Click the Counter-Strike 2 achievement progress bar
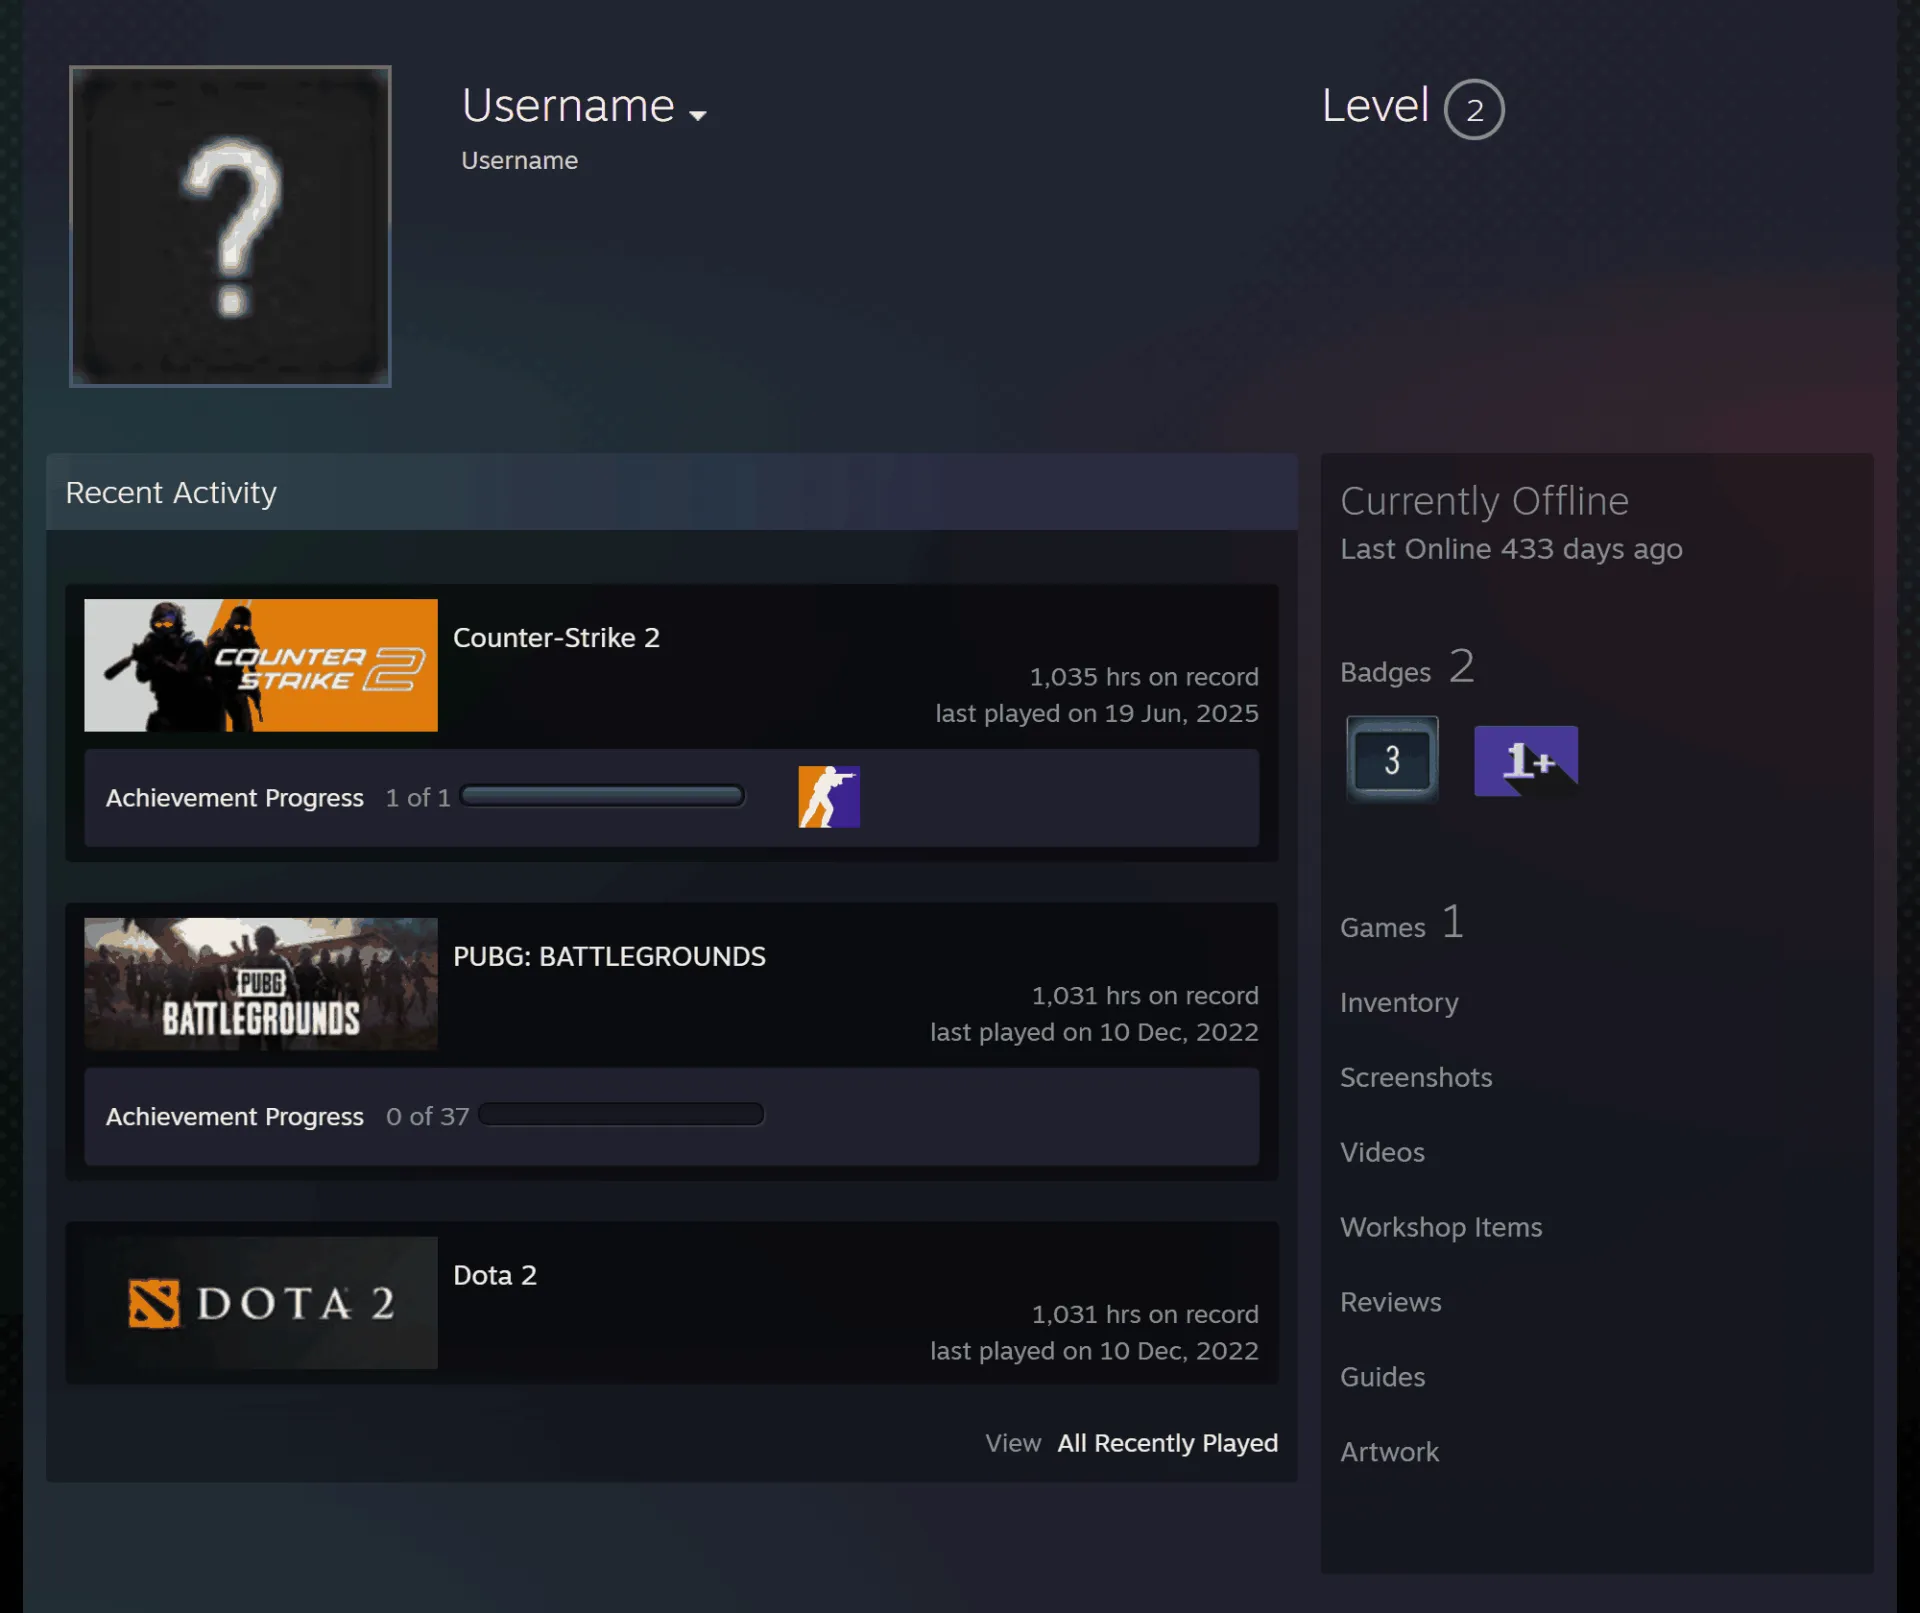Image resolution: width=1920 pixels, height=1613 pixels. 602,796
